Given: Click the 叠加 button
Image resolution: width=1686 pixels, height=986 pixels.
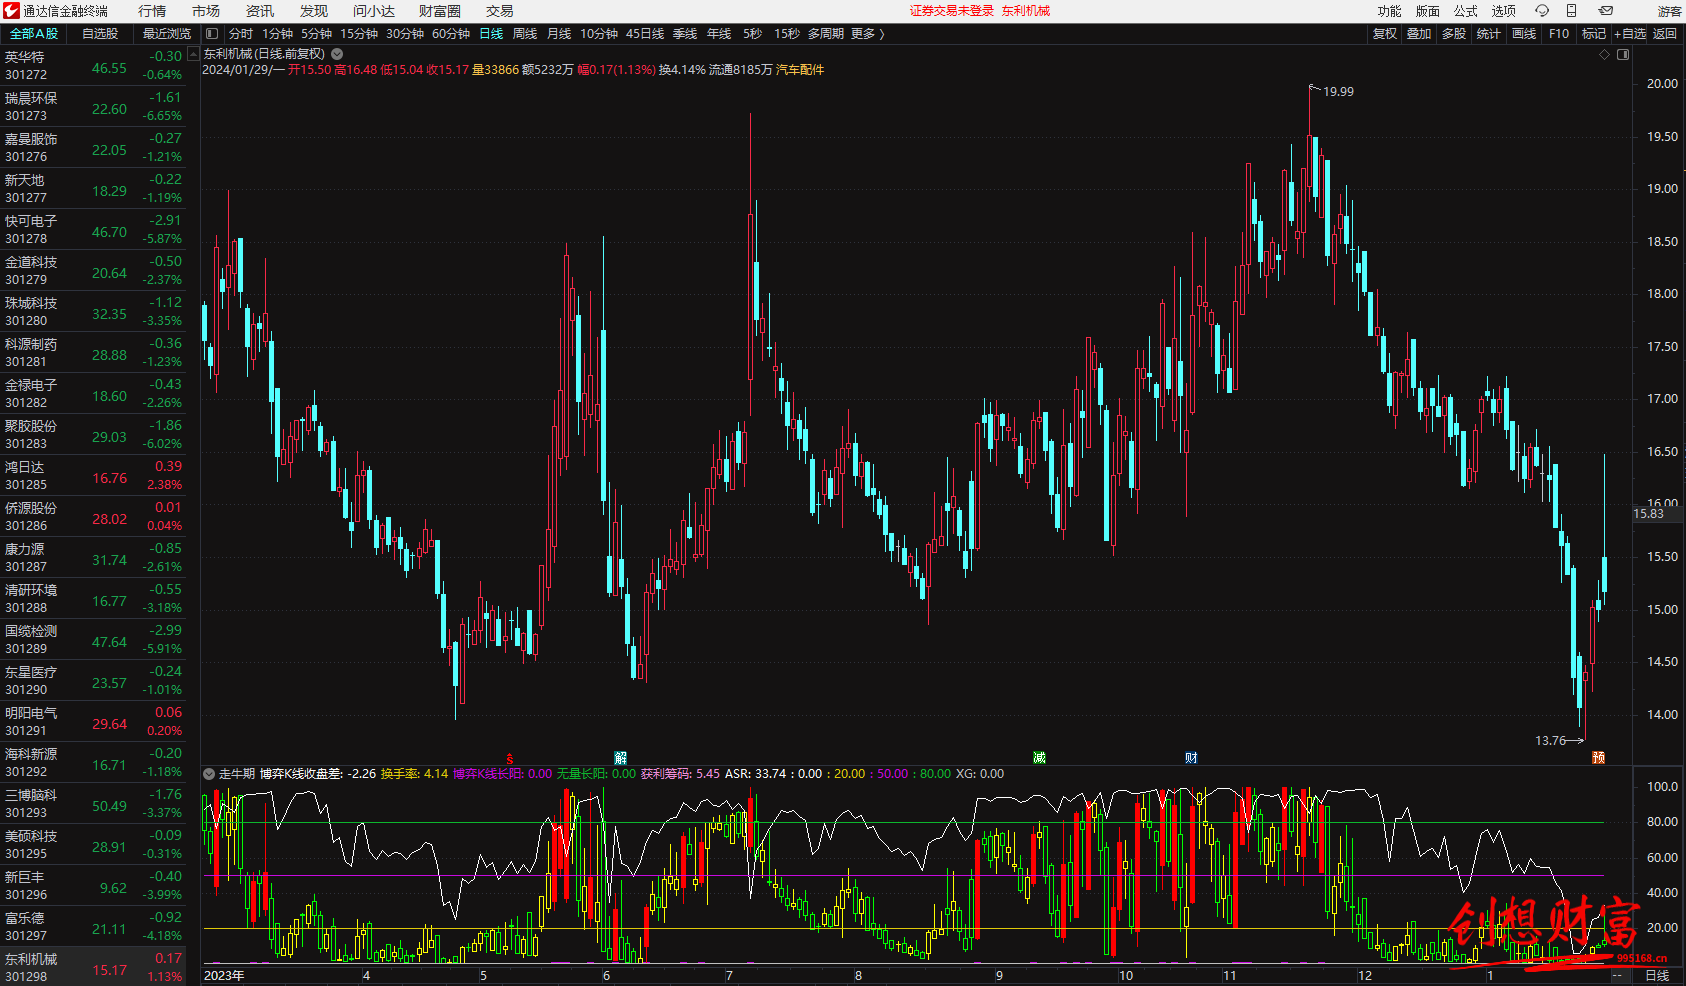Looking at the screenshot, I should click(x=1419, y=34).
